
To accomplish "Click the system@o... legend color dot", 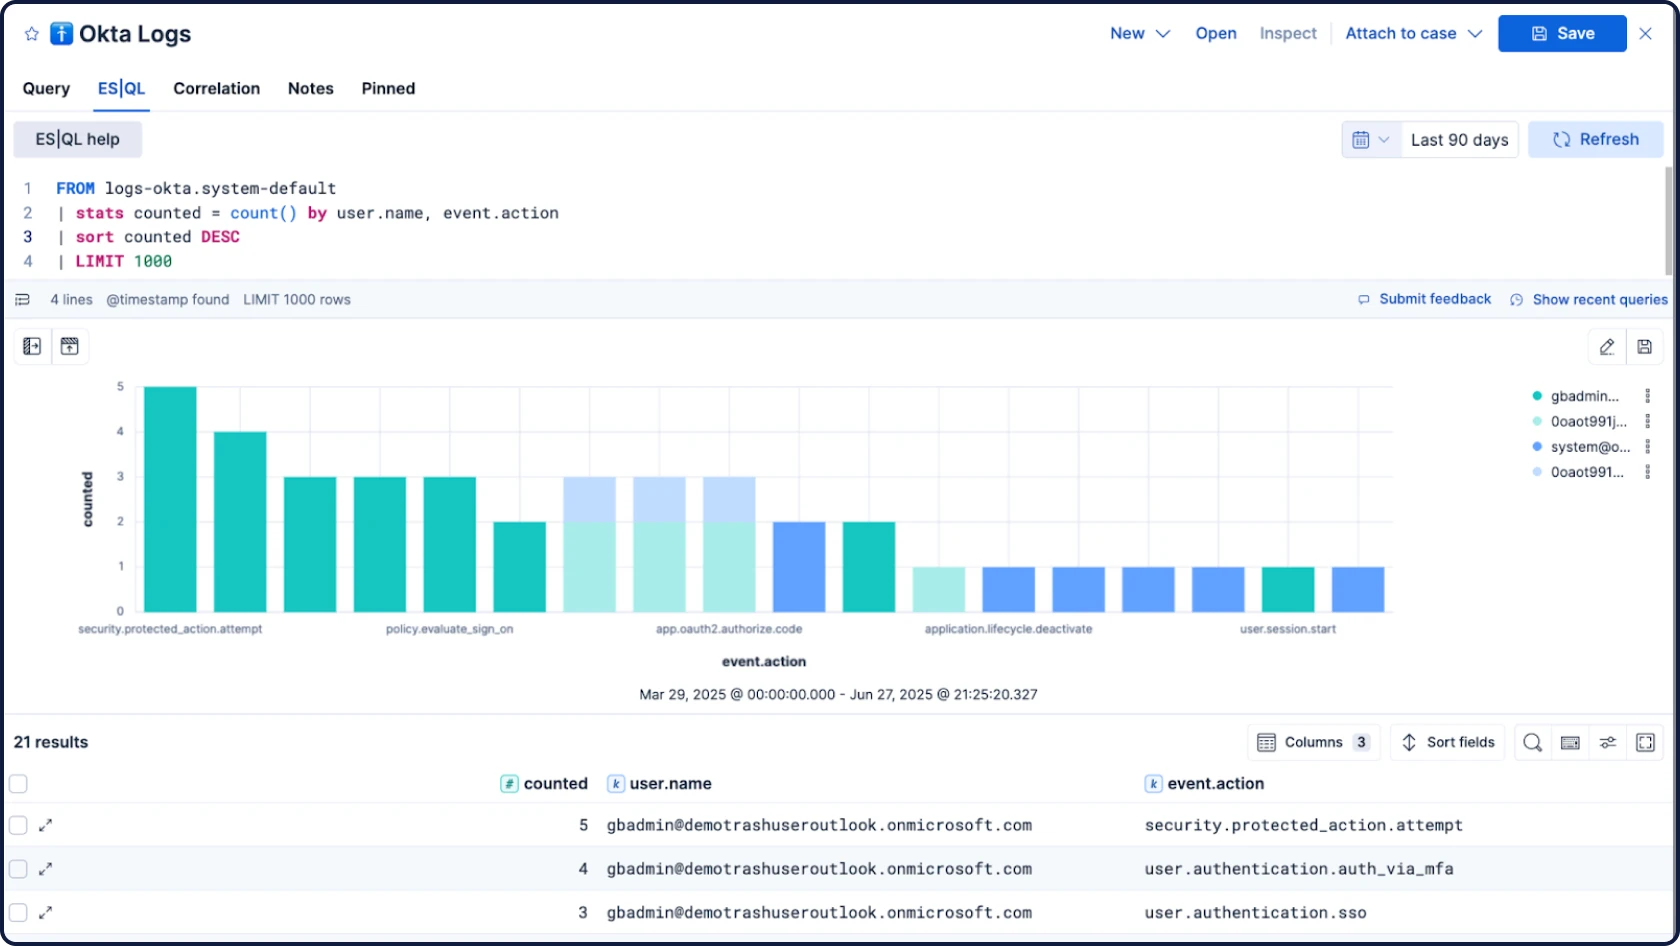I will [x=1537, y=447].
